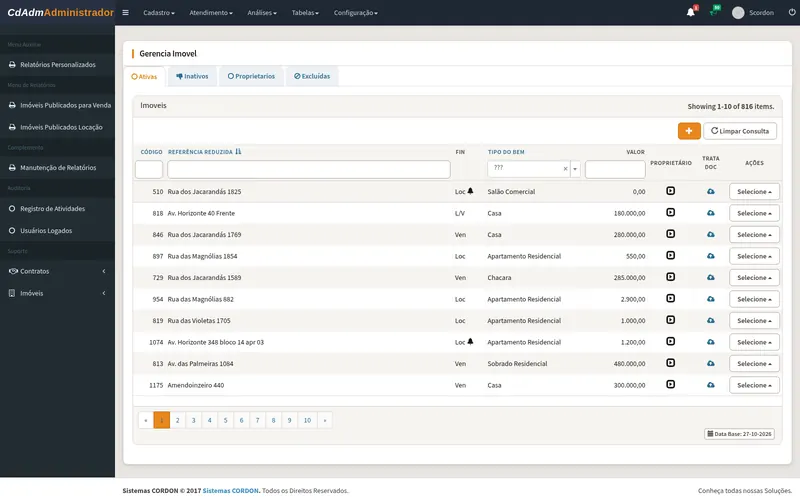The height and width of the screenshot is (500, 800).
Task: Click the Referência Reduzida filter input
Action: 309,169
